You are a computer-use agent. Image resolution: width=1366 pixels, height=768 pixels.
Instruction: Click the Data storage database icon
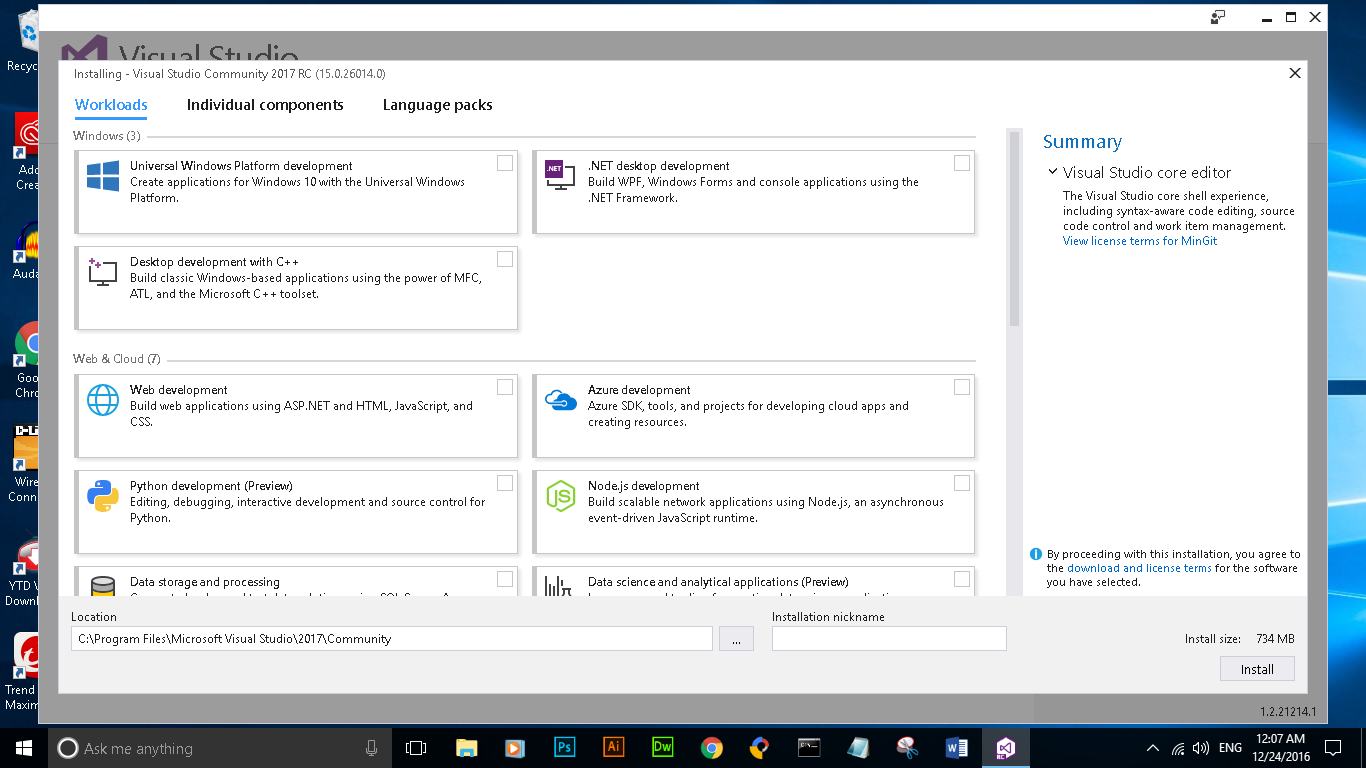pos(103,586)
